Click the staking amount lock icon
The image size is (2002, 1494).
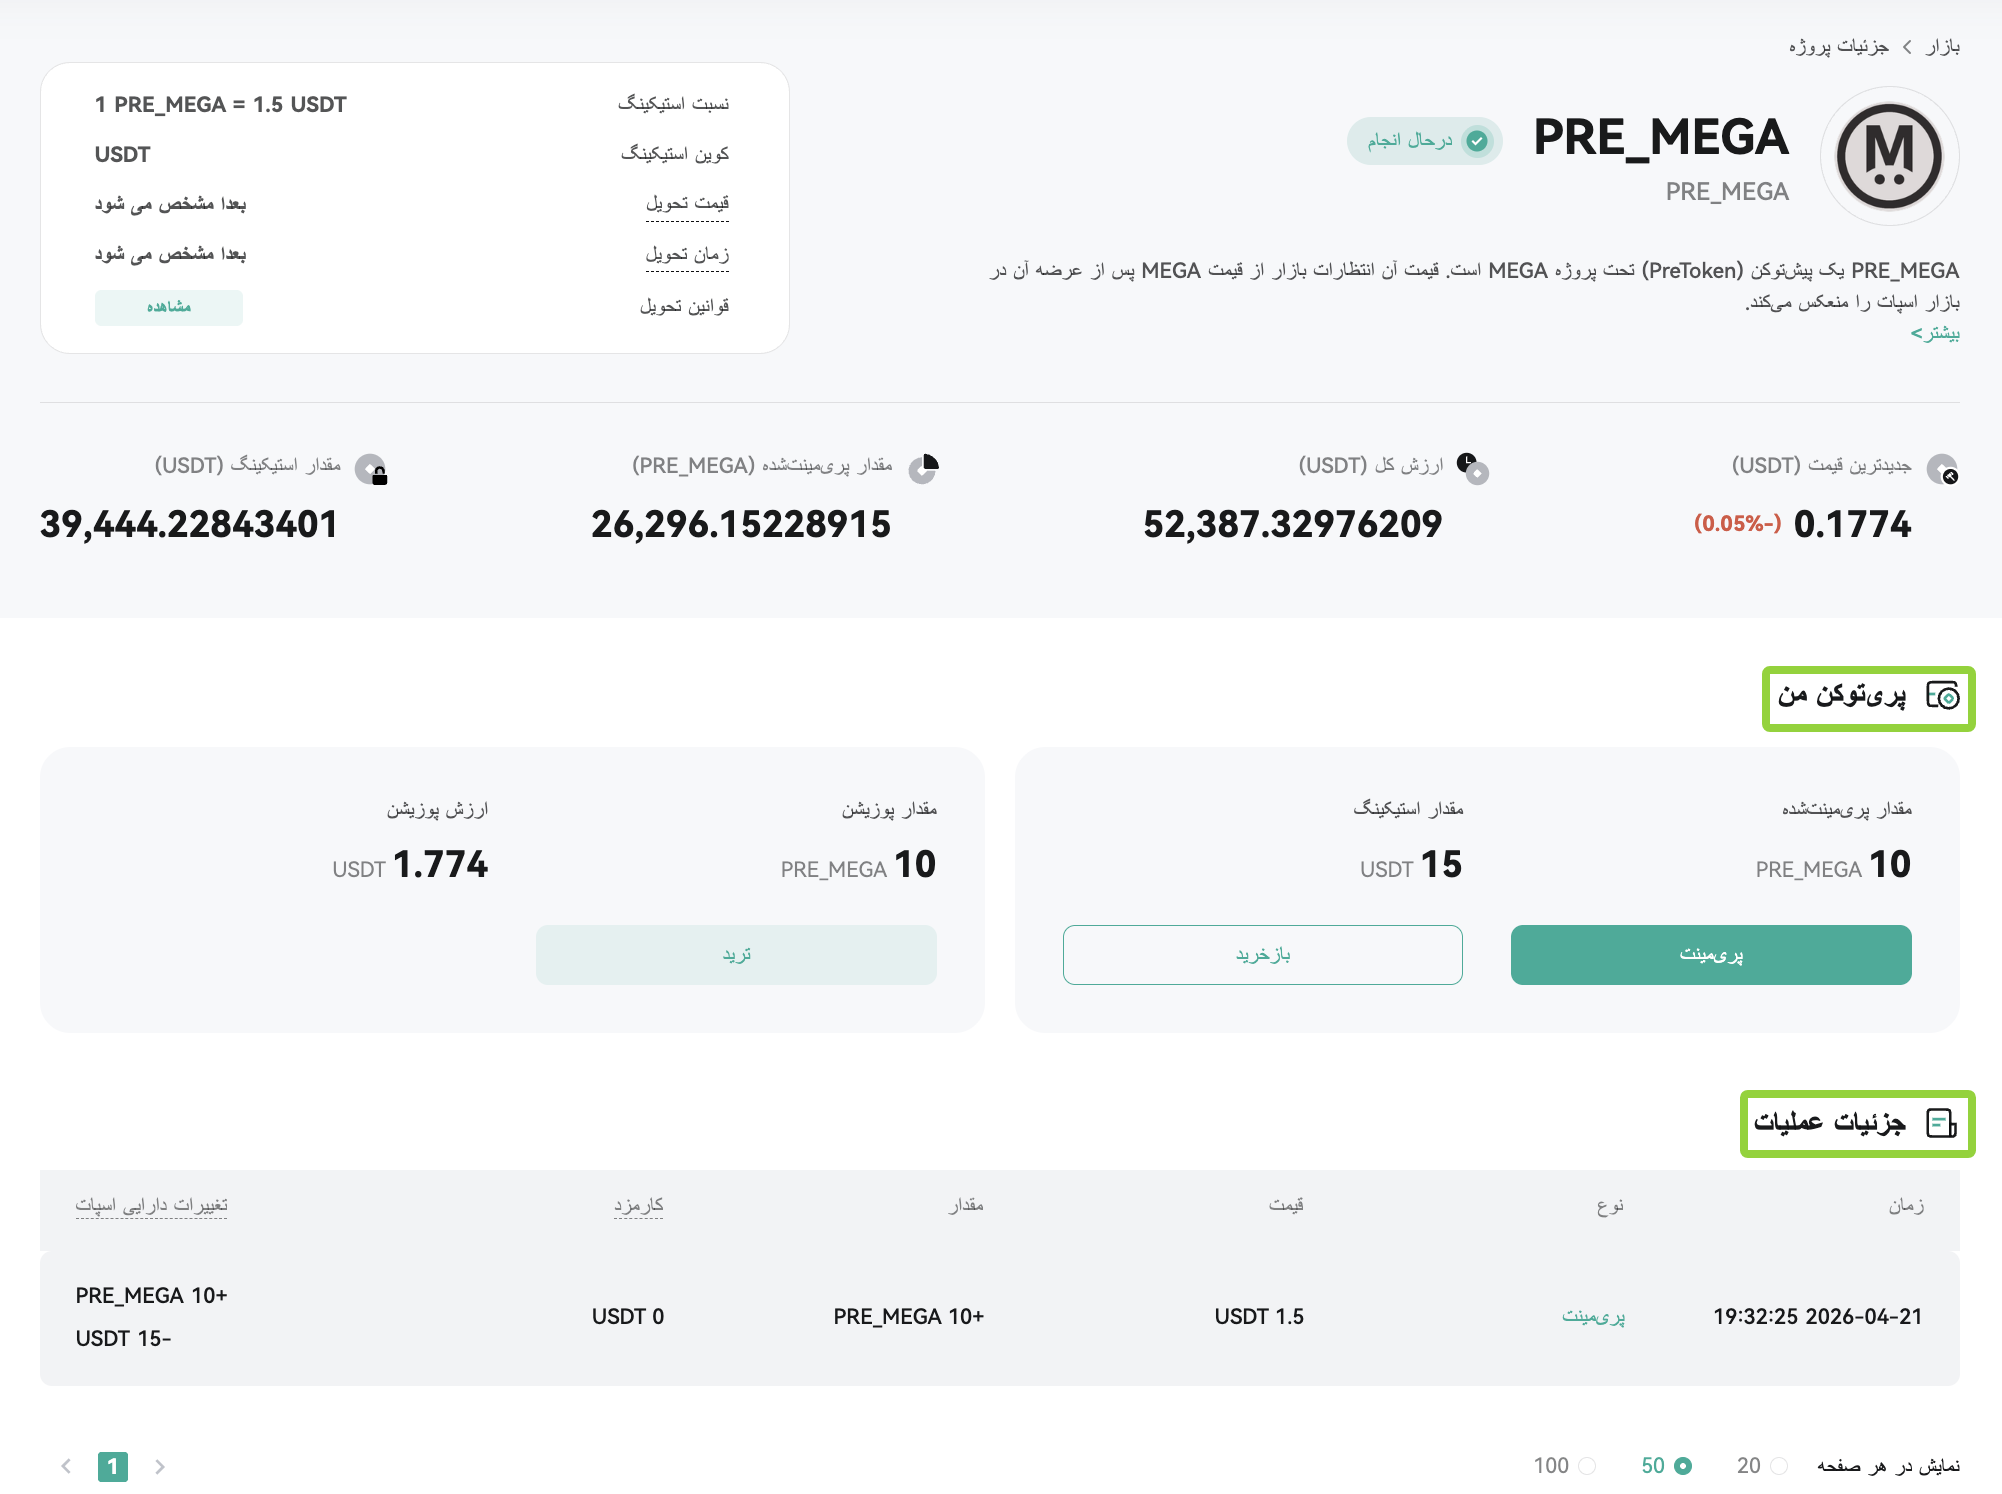coord(371,469)
